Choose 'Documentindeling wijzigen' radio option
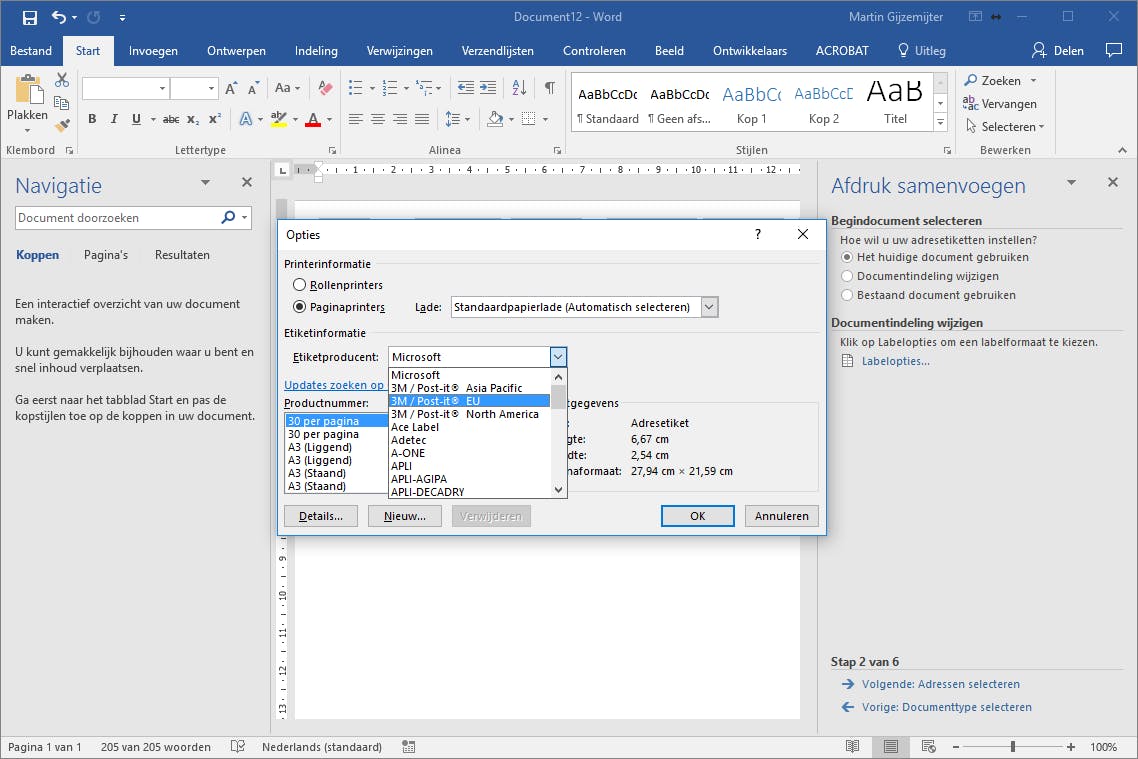Screen dimensions: 1138x759 point(847,276)
